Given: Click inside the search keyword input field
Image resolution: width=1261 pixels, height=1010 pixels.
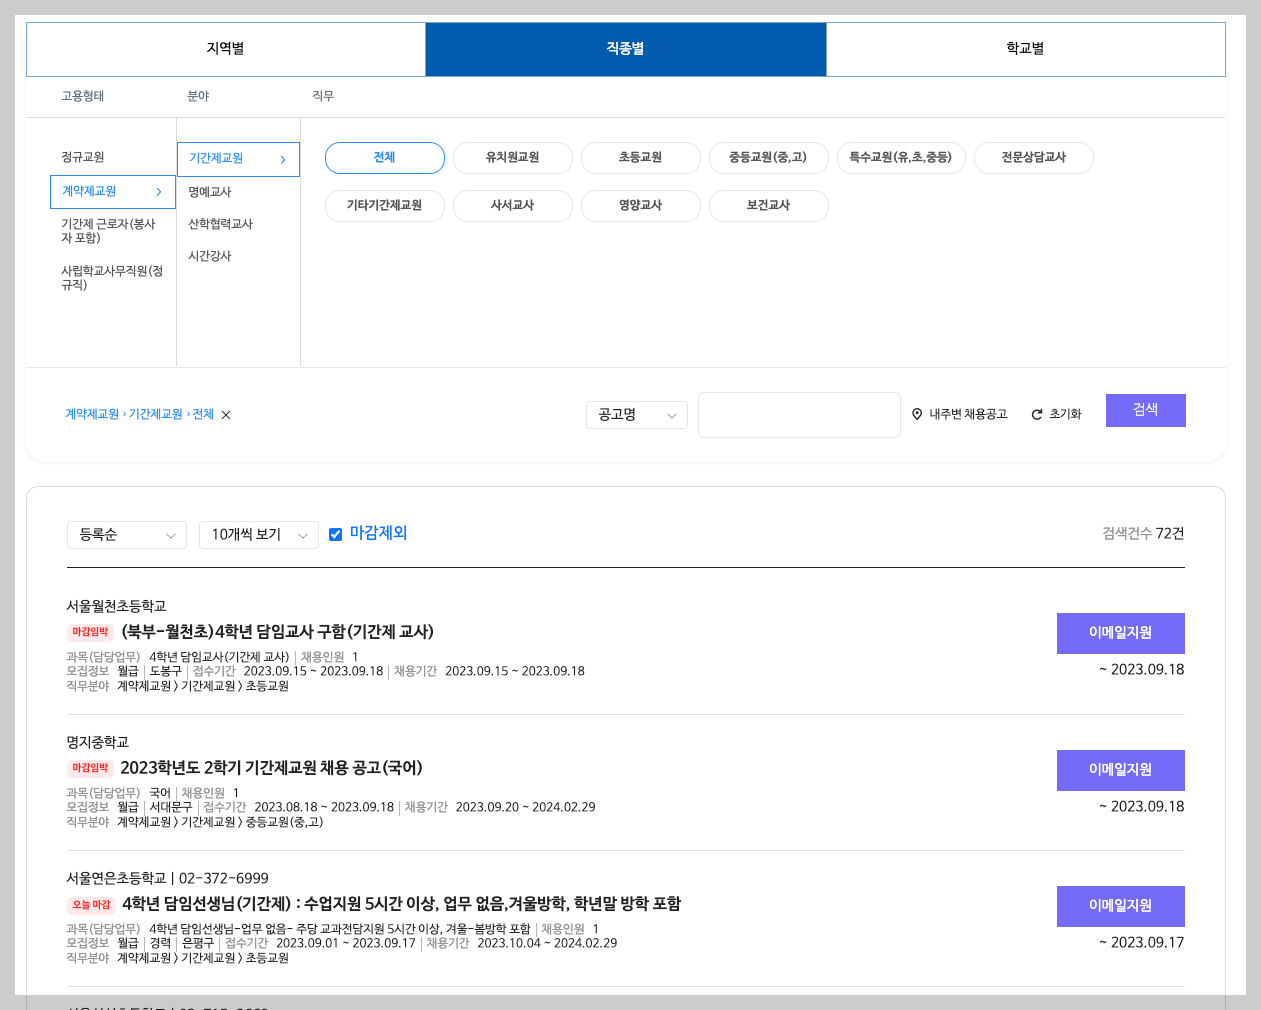Looking at the screenshot, I should click(x=799, y=414).
